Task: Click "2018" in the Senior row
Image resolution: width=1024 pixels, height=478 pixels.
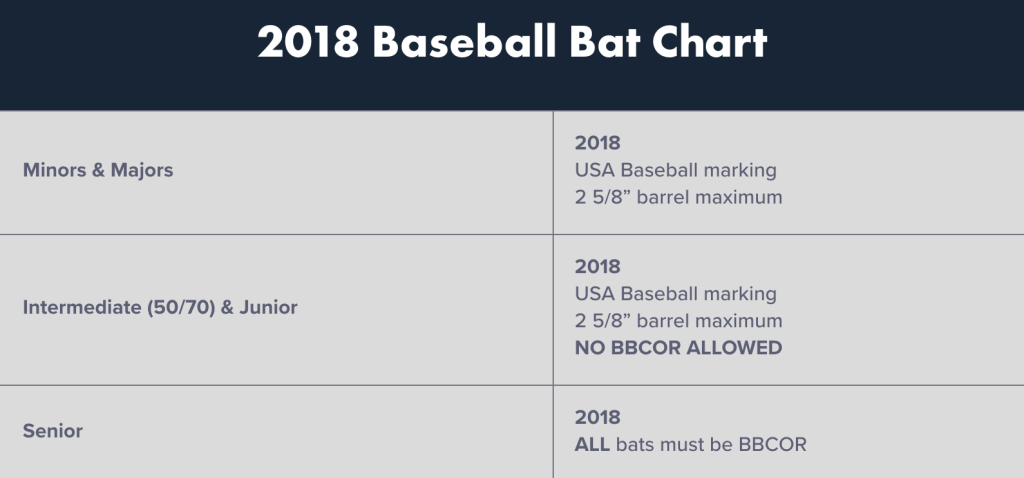Action: tap(597, 417)
